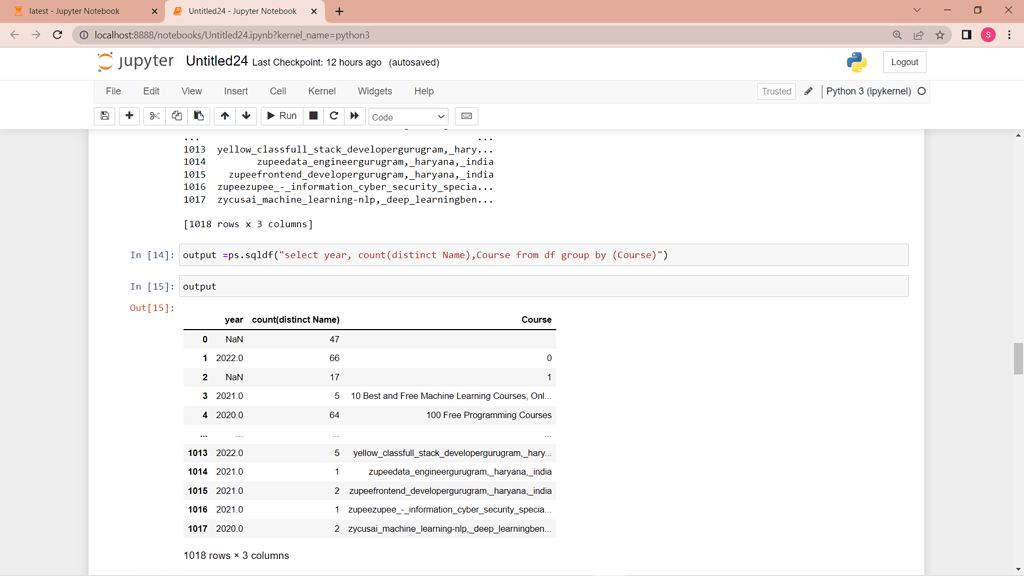
Task: Insert a new cell with the plus icon
Action: [x=128, y=115]
